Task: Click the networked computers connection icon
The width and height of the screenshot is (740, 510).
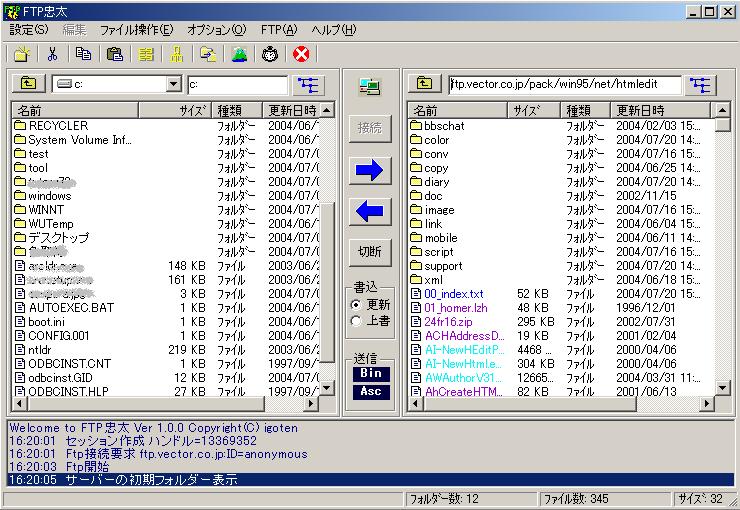Action: (369, 87)
